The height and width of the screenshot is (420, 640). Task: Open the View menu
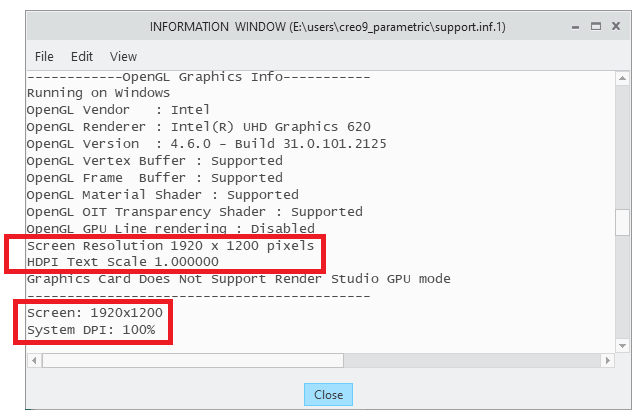pyautogui.click(x=123, y=57)
